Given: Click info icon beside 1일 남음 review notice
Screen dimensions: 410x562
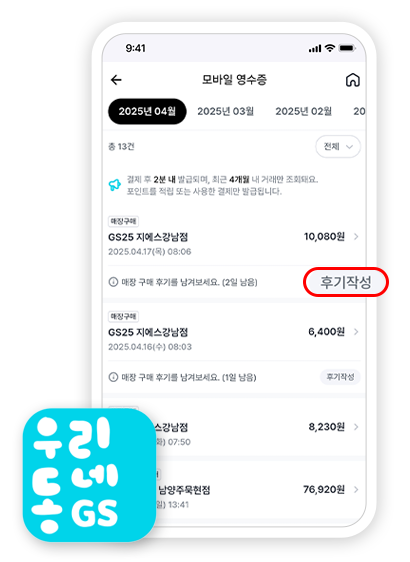Looking at the screenshot, I should point(113,377).
